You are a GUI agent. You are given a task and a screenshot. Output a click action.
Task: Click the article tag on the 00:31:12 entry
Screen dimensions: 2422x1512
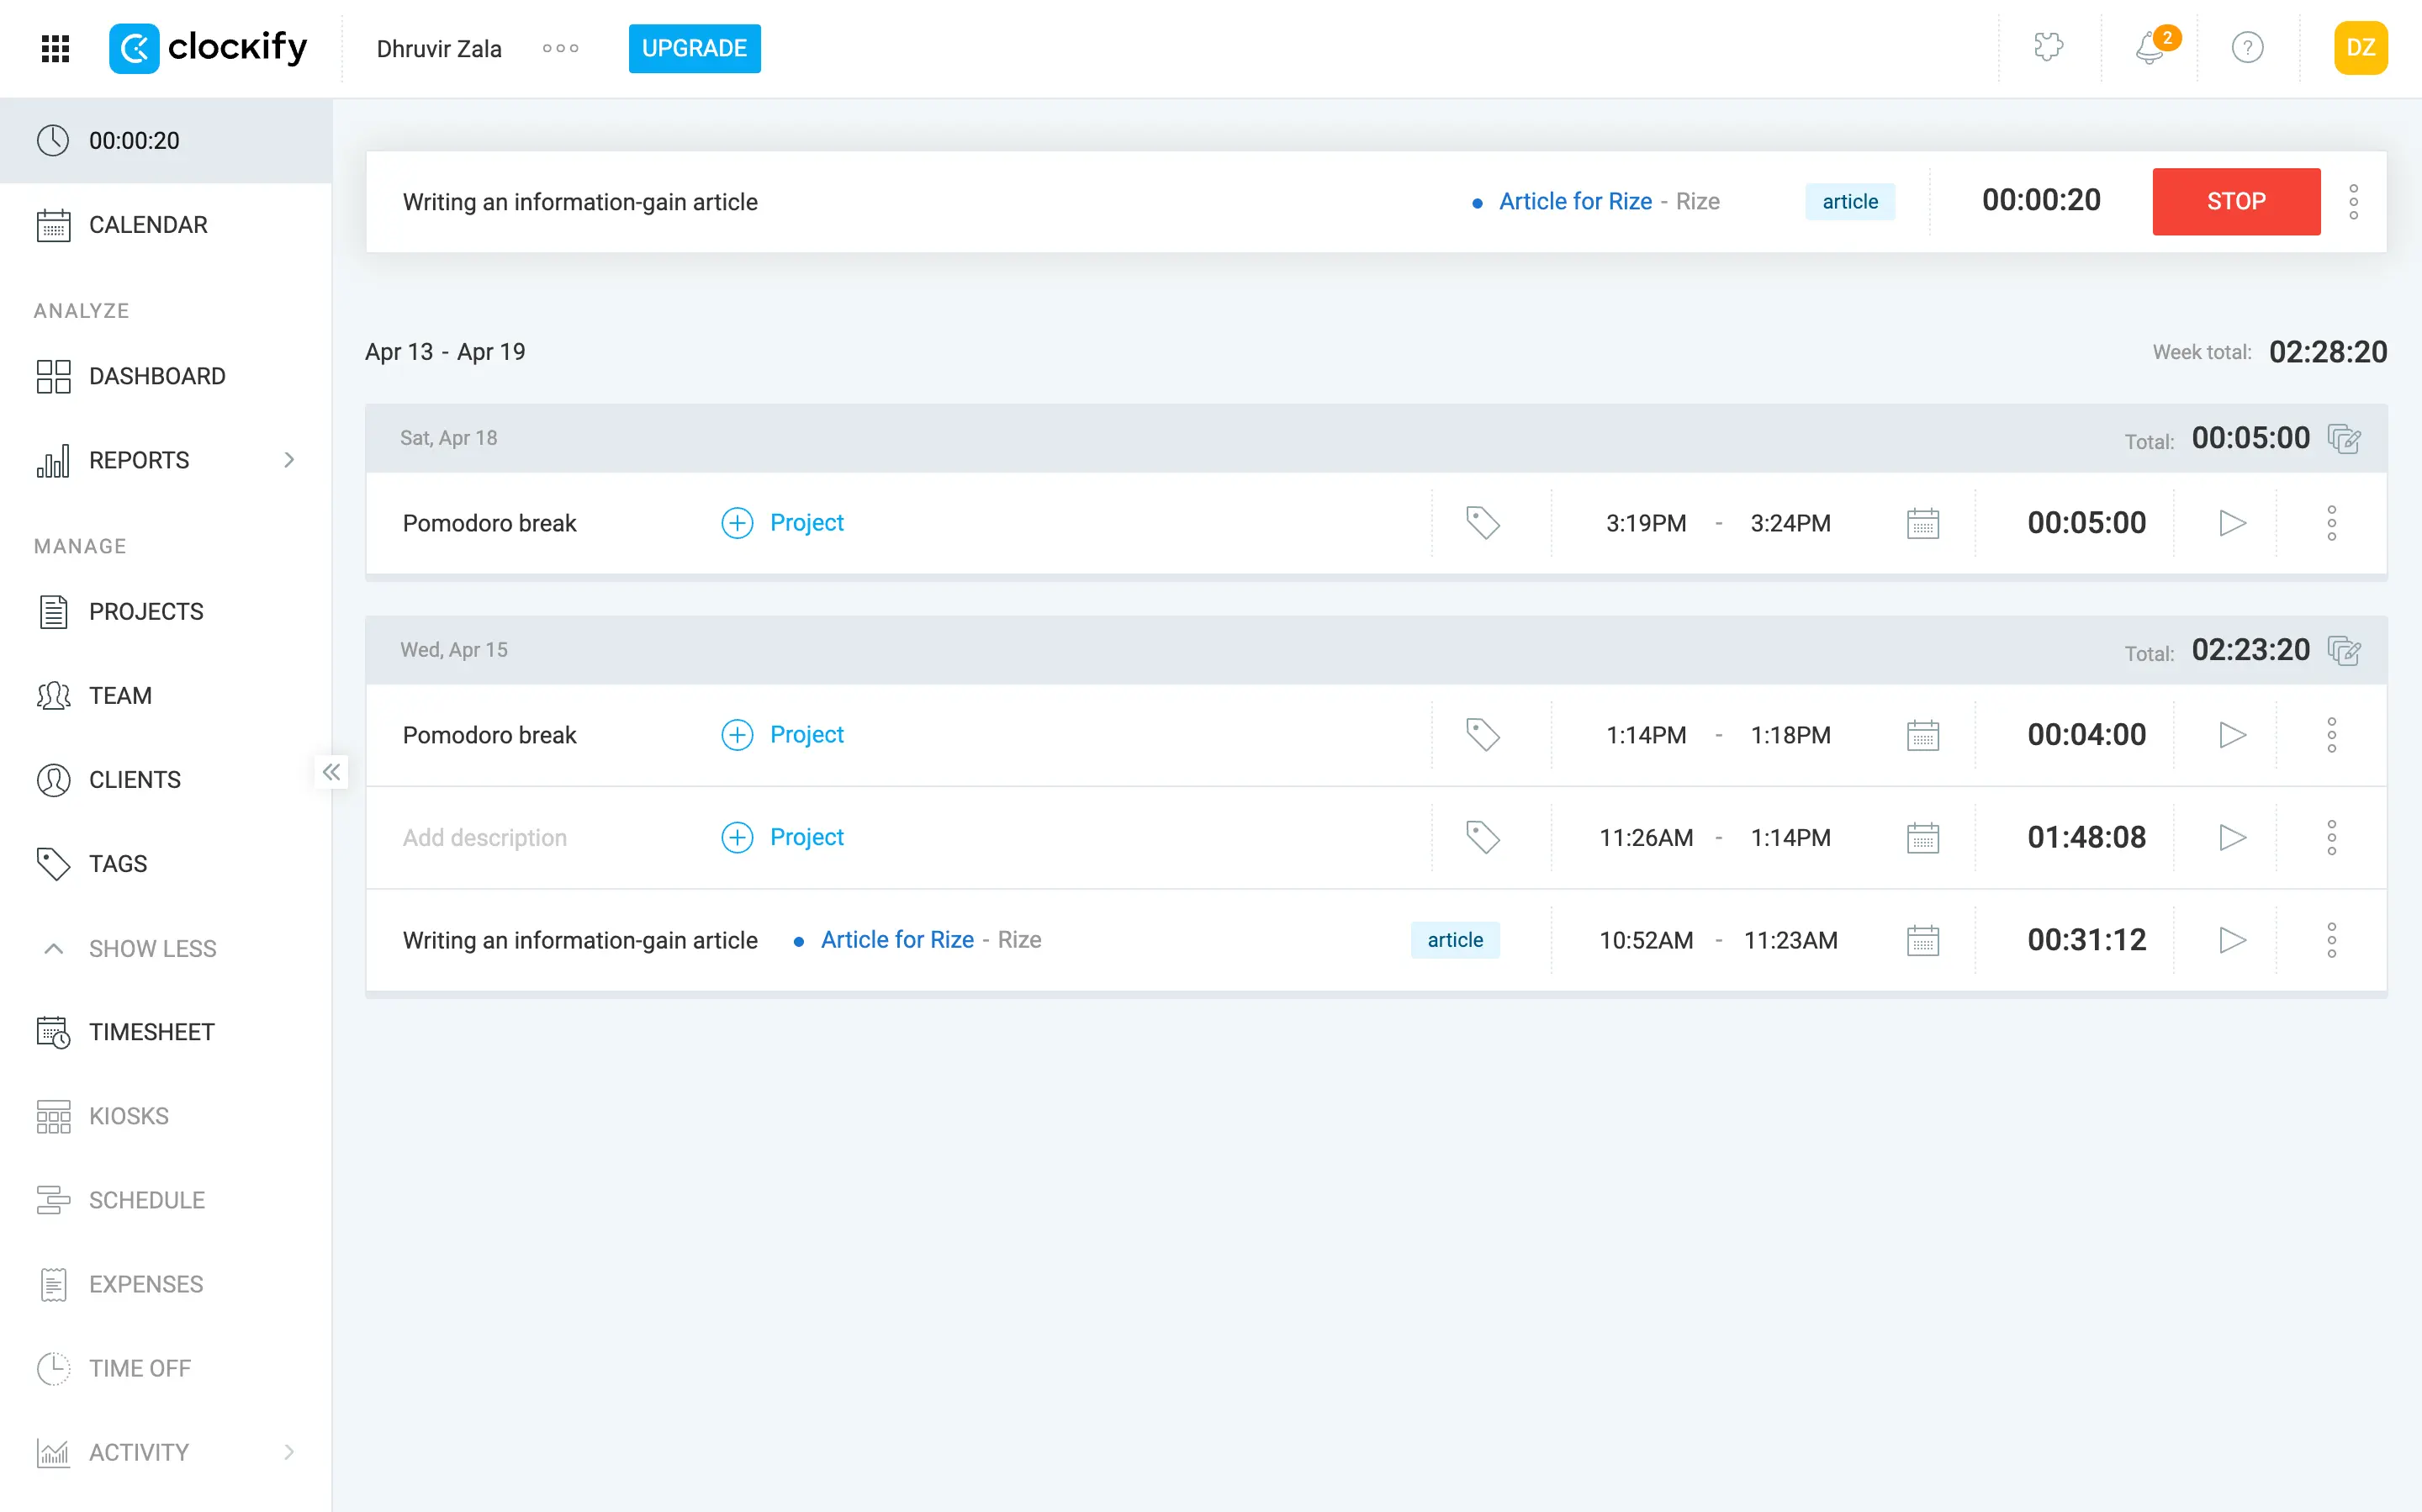(1455, 939)
